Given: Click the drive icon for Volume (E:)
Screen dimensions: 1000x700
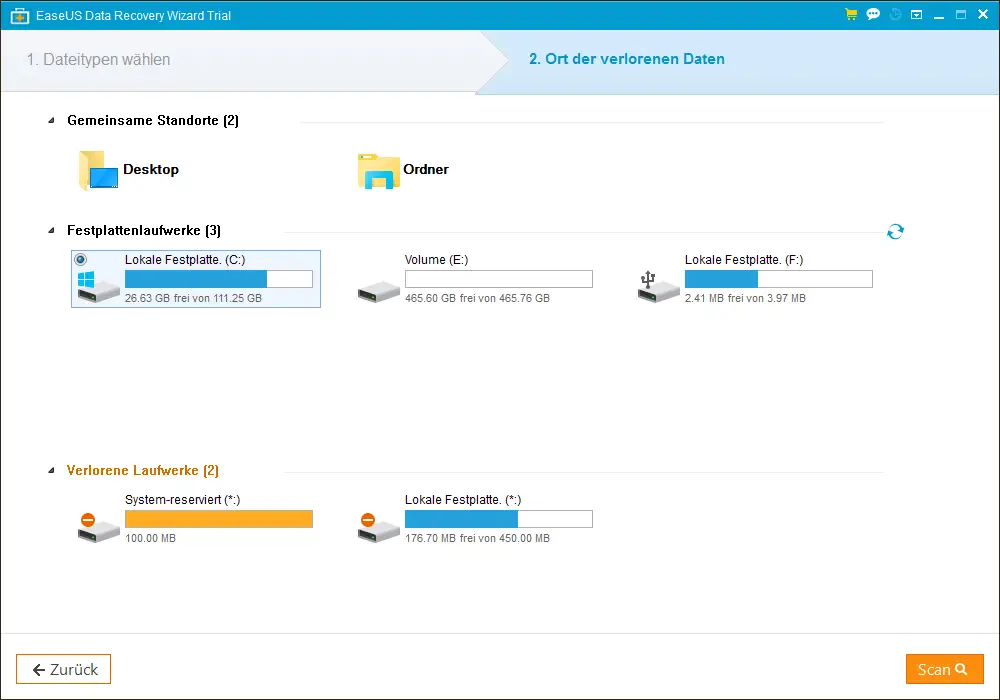Looking at the screenshot, I should (379, 291).
